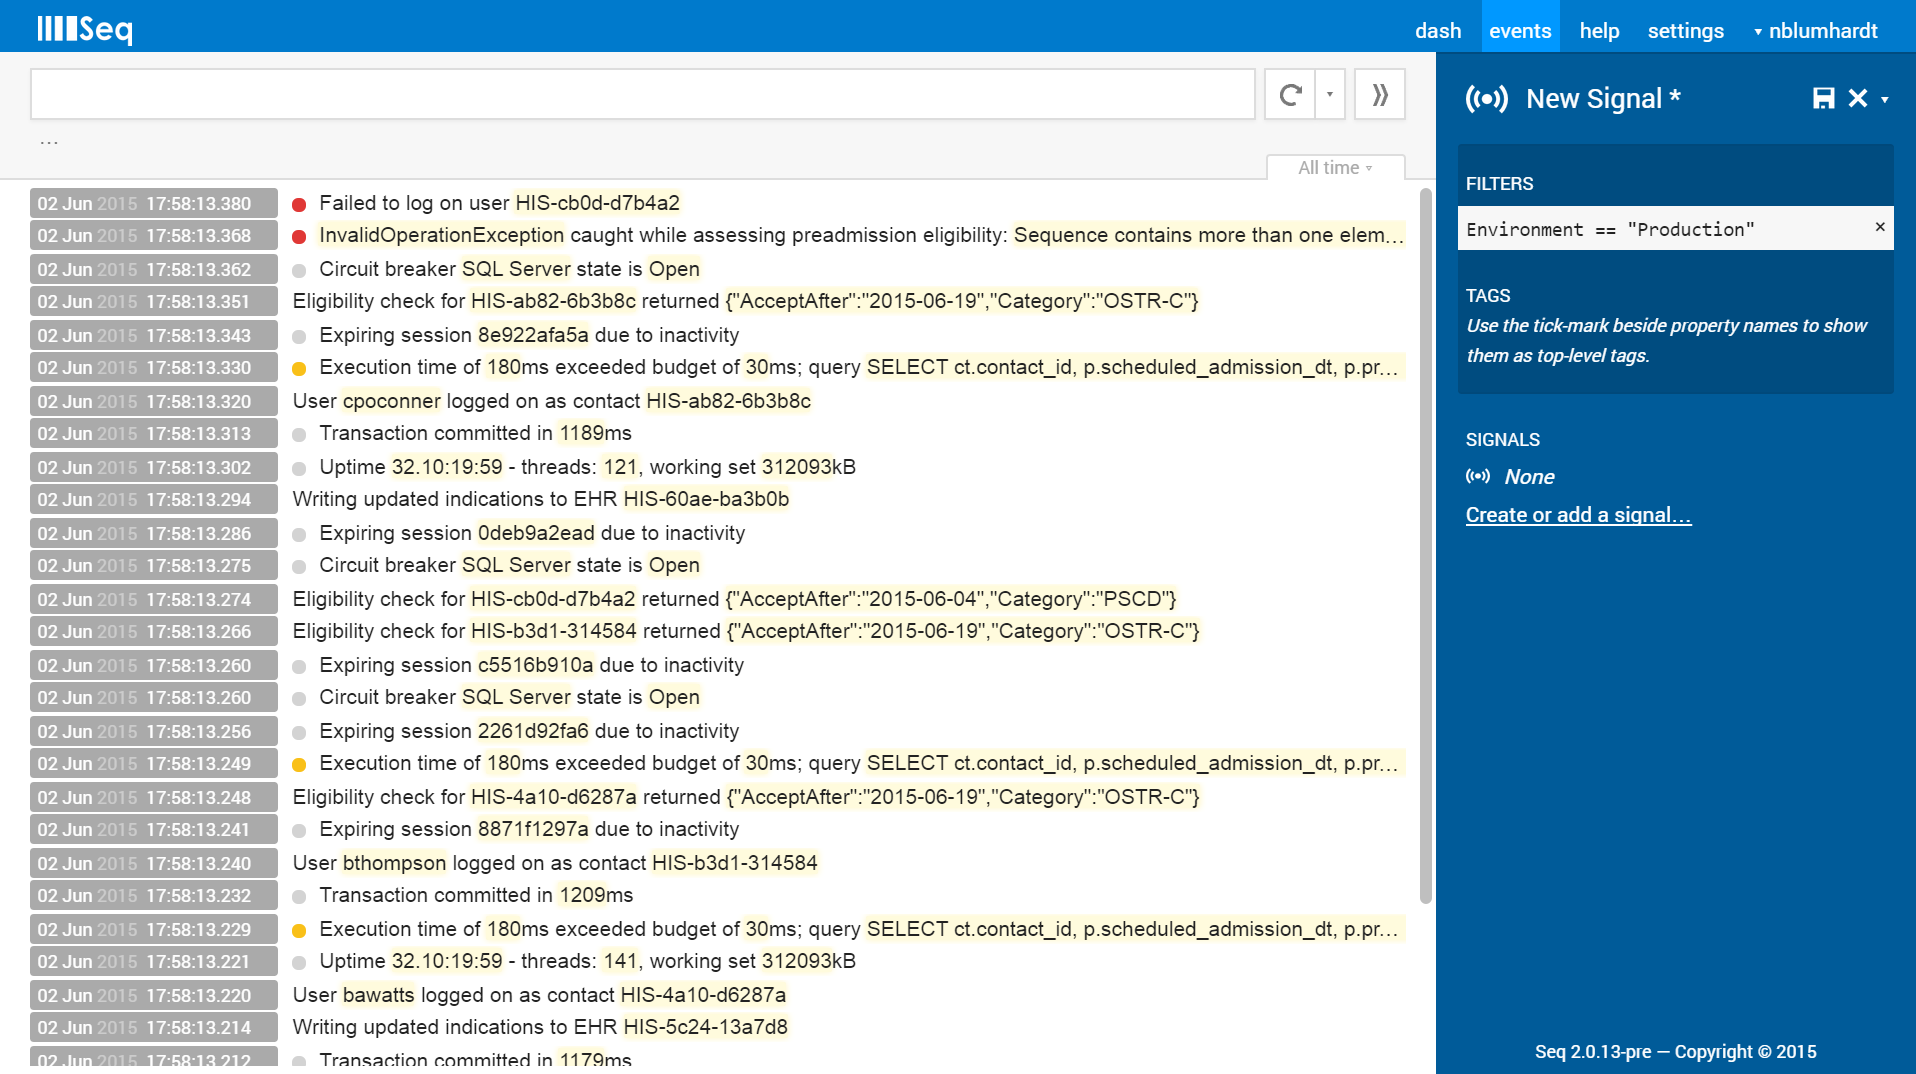Click the yellow warning dot at 17:58:13.330
This screenshot has width=1916, height=1074.
pyautogui.click(x=298, y=369)
